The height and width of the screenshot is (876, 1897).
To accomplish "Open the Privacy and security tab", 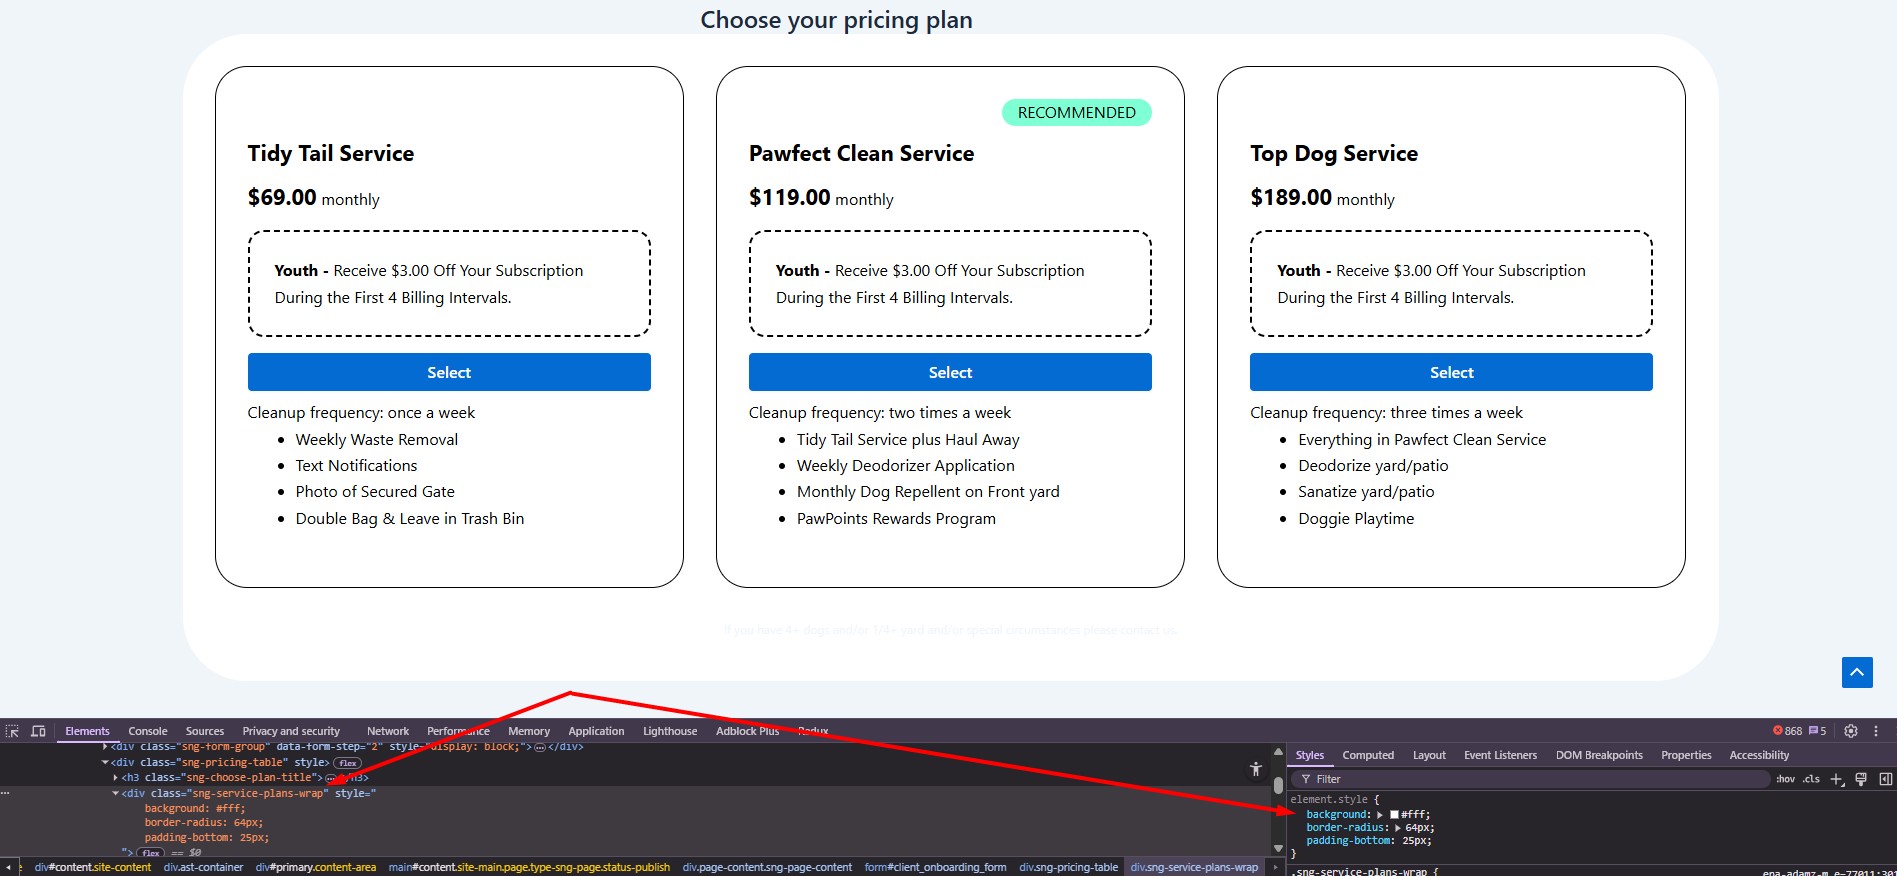I will (x=291, y=731).
